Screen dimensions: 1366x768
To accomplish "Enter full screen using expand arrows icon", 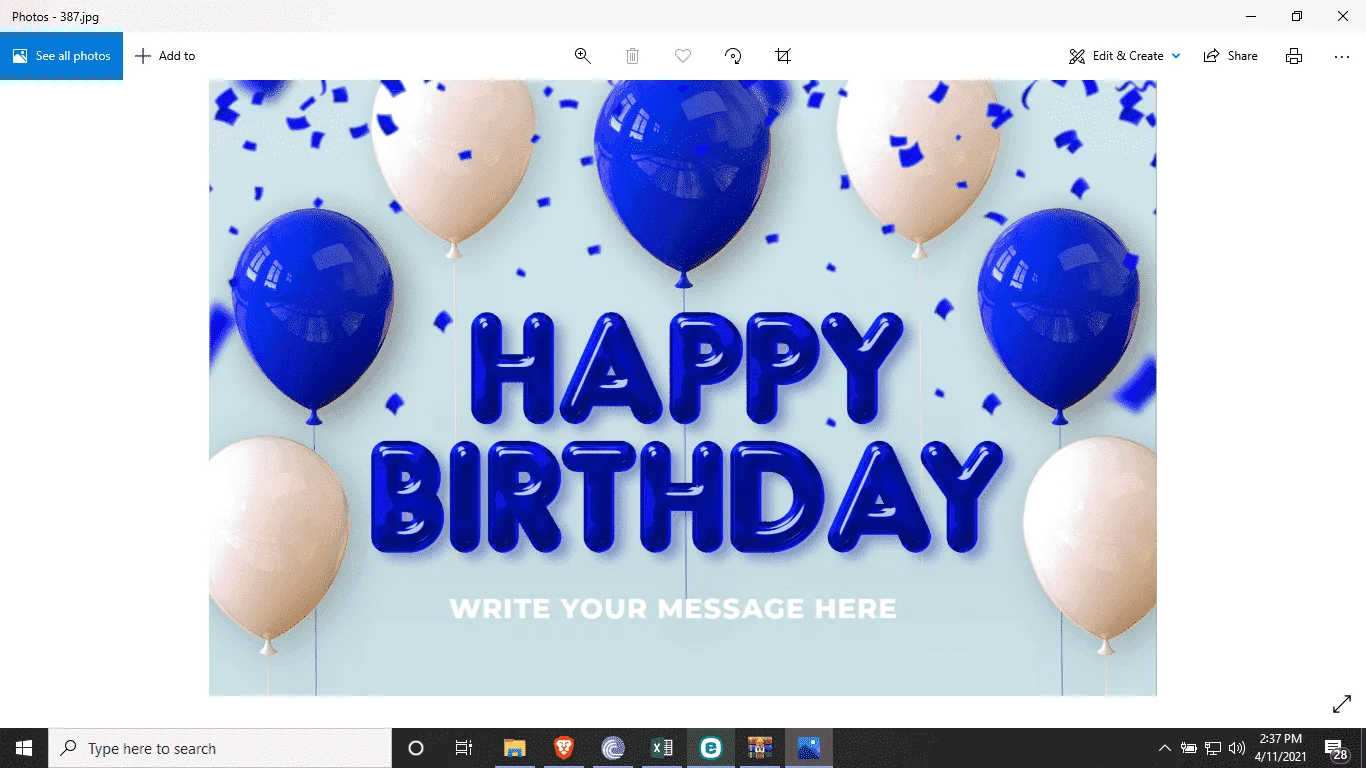I will click(x=1342, y=704).
